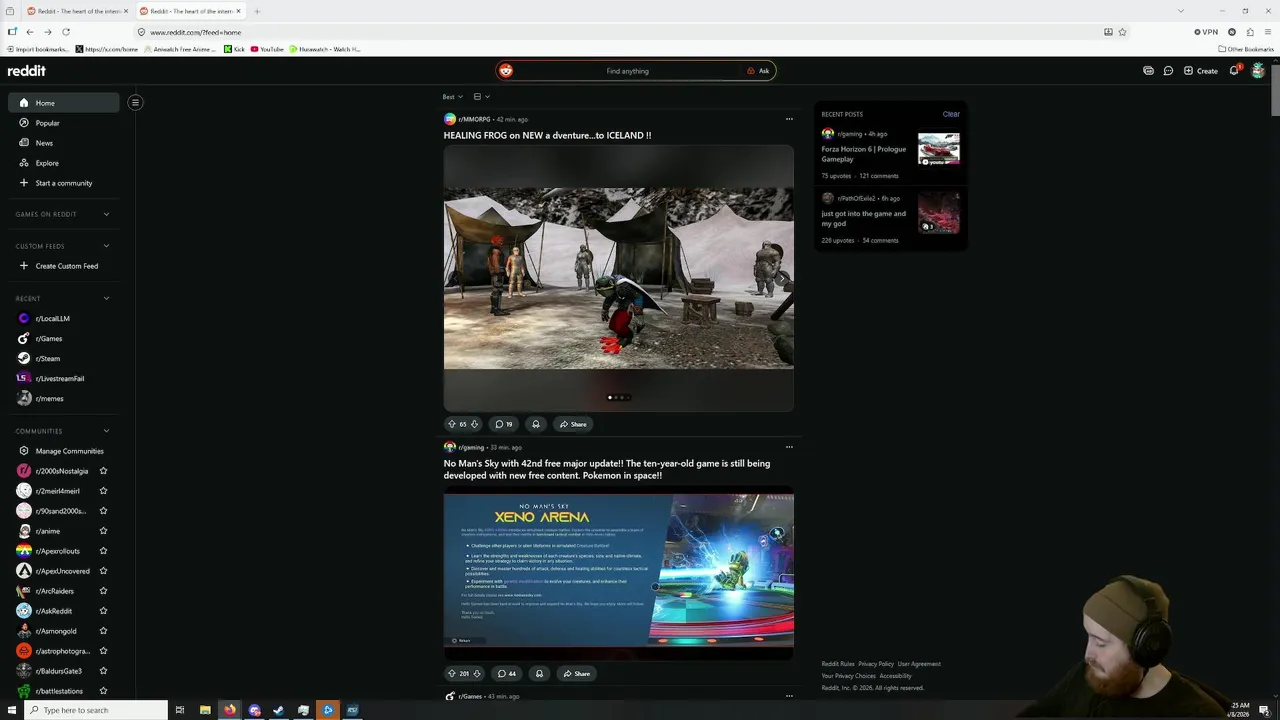Go back with browser back arrow
The image size is (1280, 720).
(x=30, y=32)
